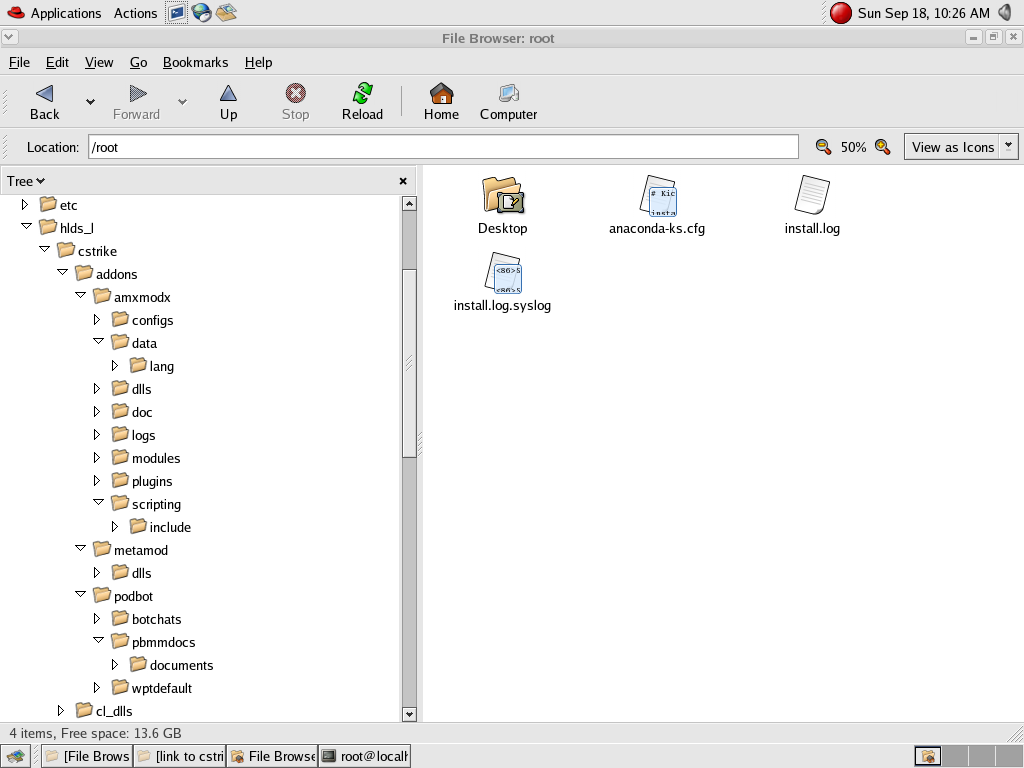The image size is (1024, 768).
Task: Select the logs folder in tree
Action: 134,435
